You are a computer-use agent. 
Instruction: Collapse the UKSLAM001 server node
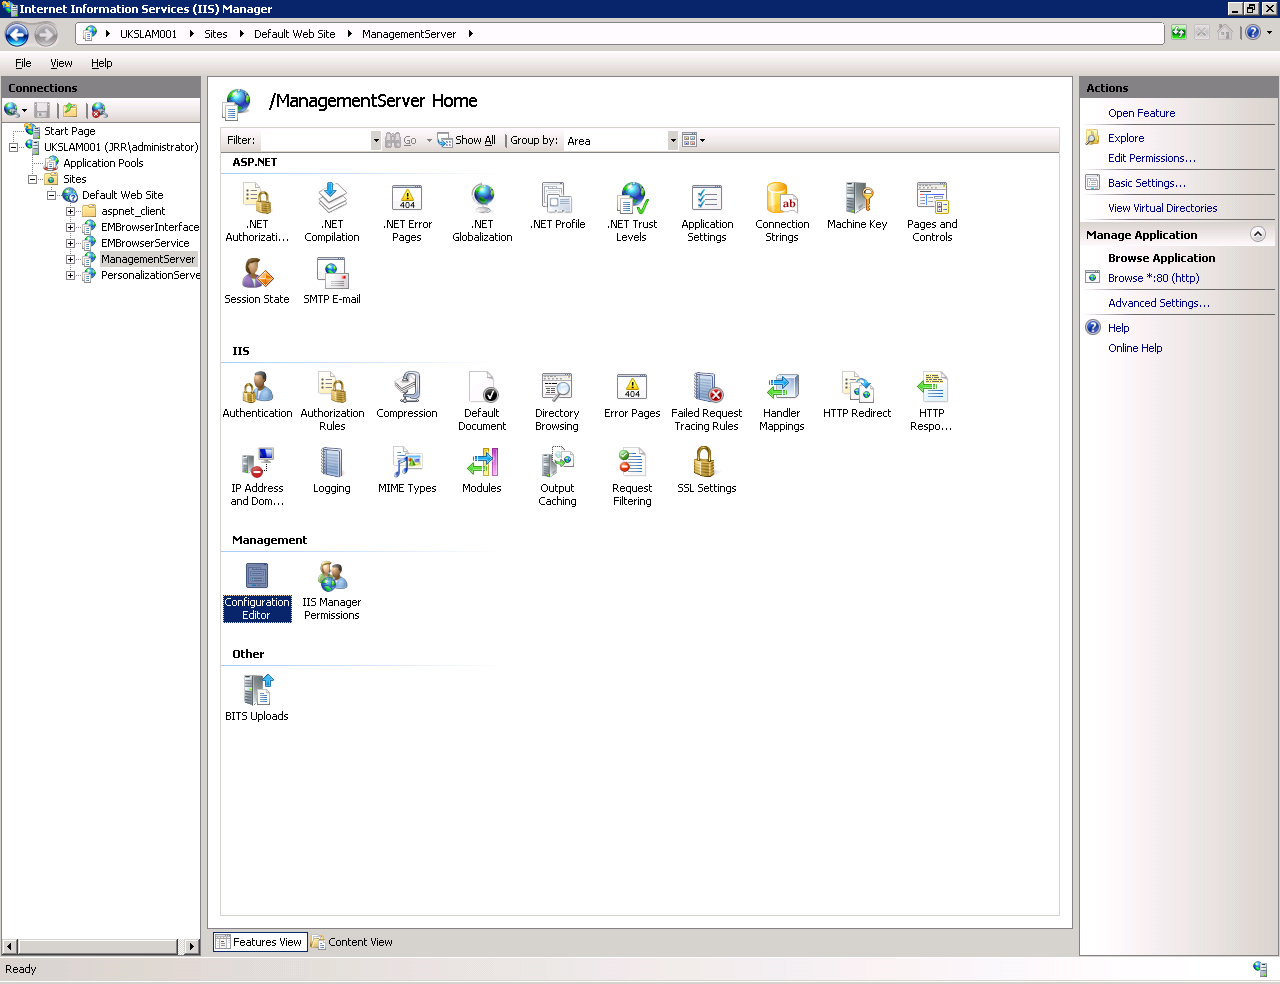point(14,147)
